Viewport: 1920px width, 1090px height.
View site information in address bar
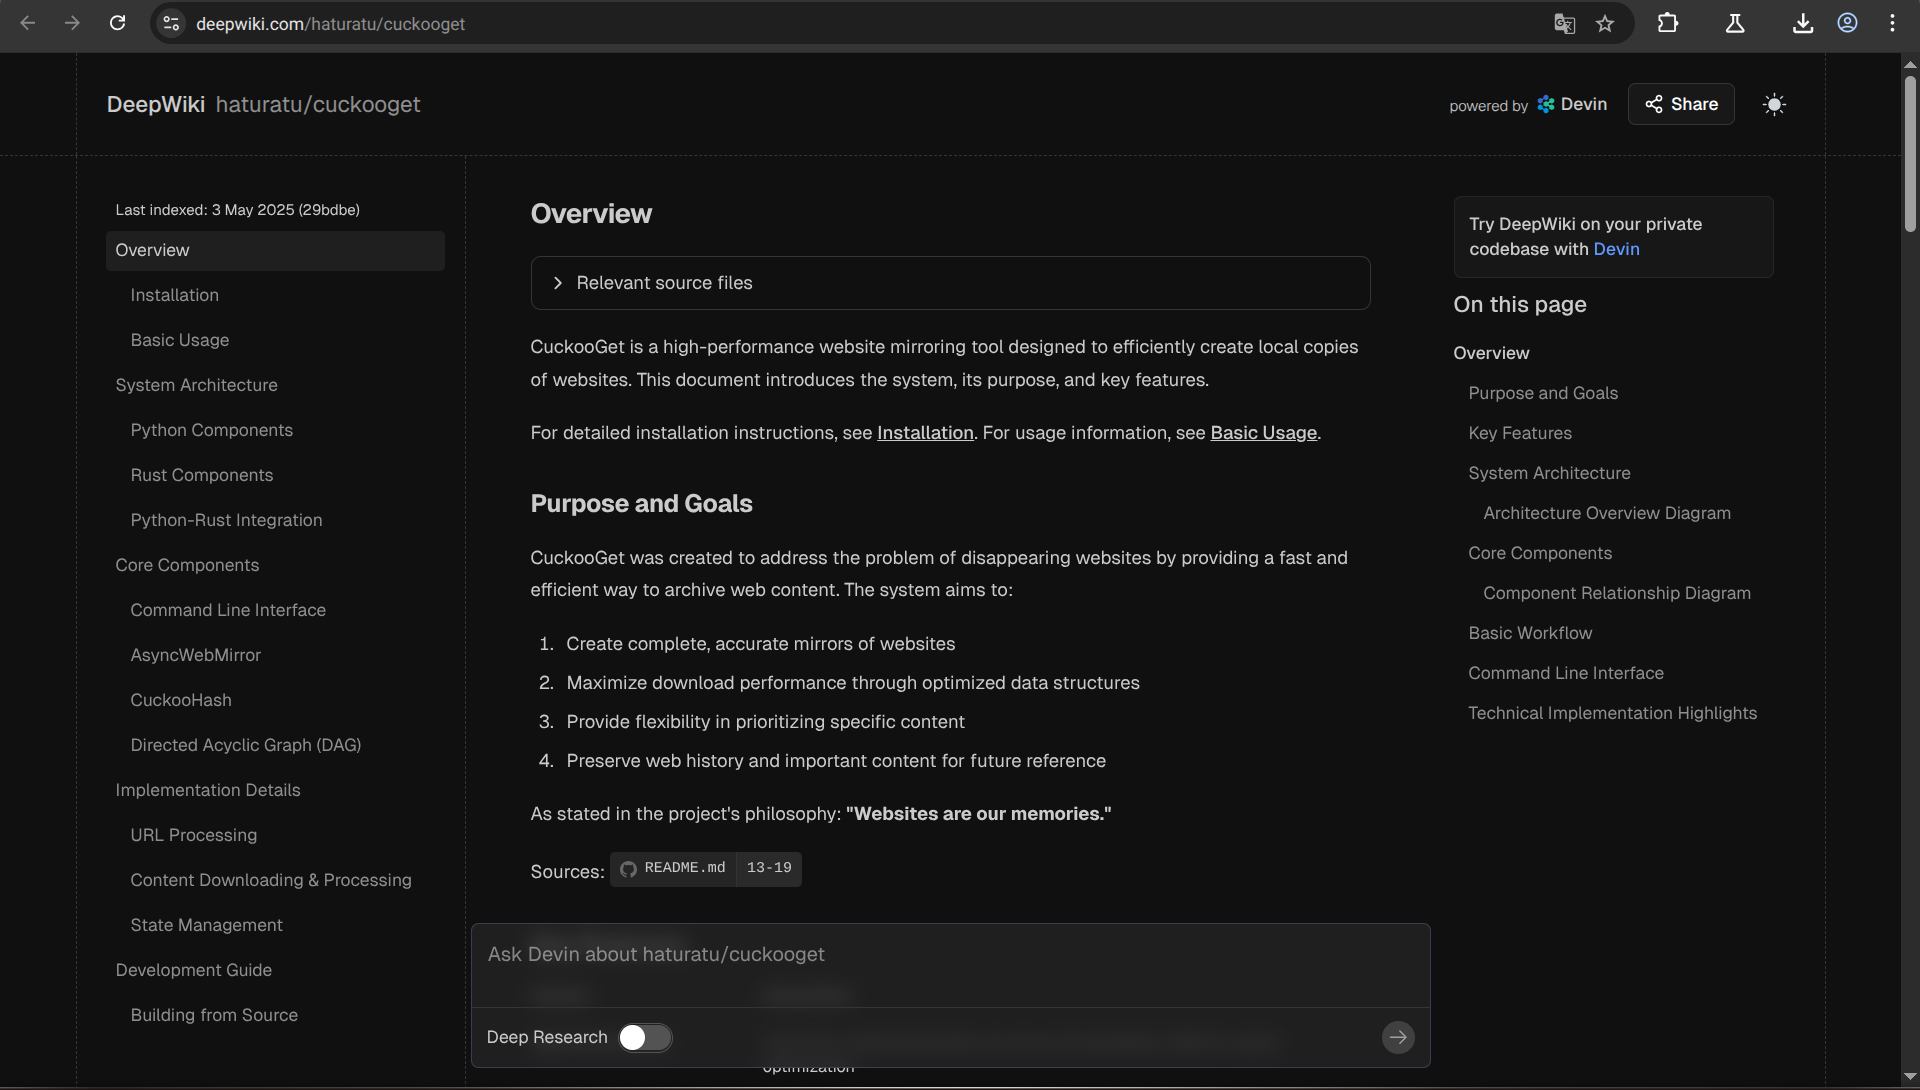(x=171, y=23)
